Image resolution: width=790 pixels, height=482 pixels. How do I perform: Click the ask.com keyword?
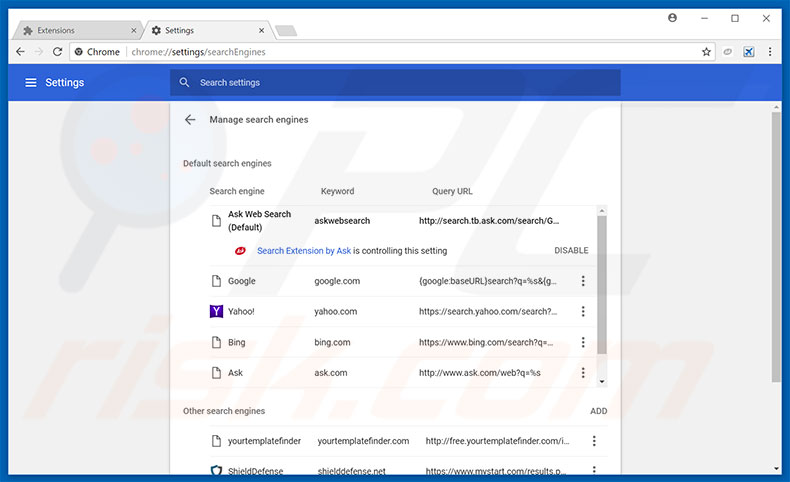click(331, 373)
